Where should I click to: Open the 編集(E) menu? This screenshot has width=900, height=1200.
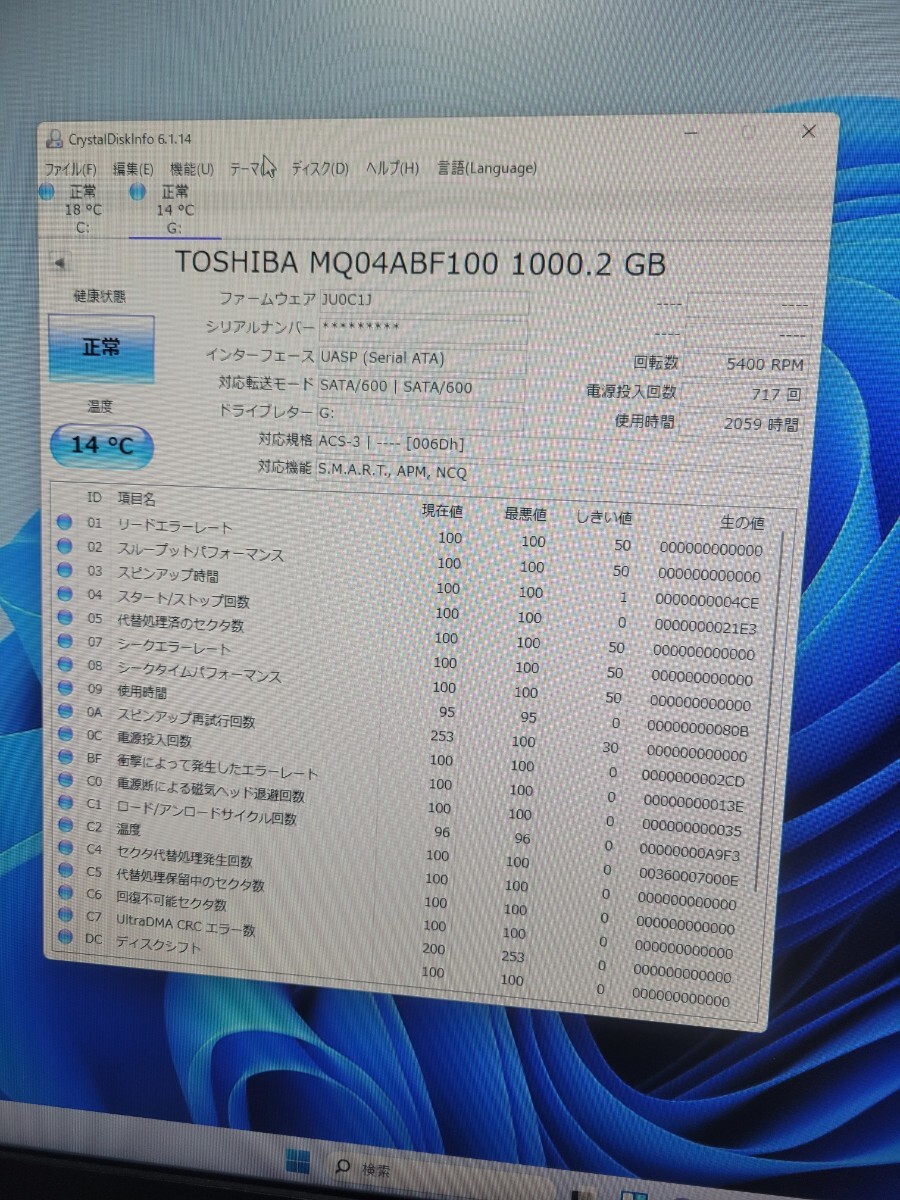[133, 169]
